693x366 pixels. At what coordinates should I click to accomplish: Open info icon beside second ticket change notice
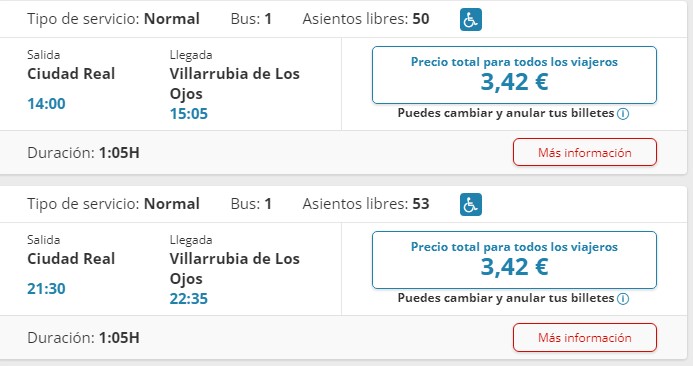coord(623,299)
